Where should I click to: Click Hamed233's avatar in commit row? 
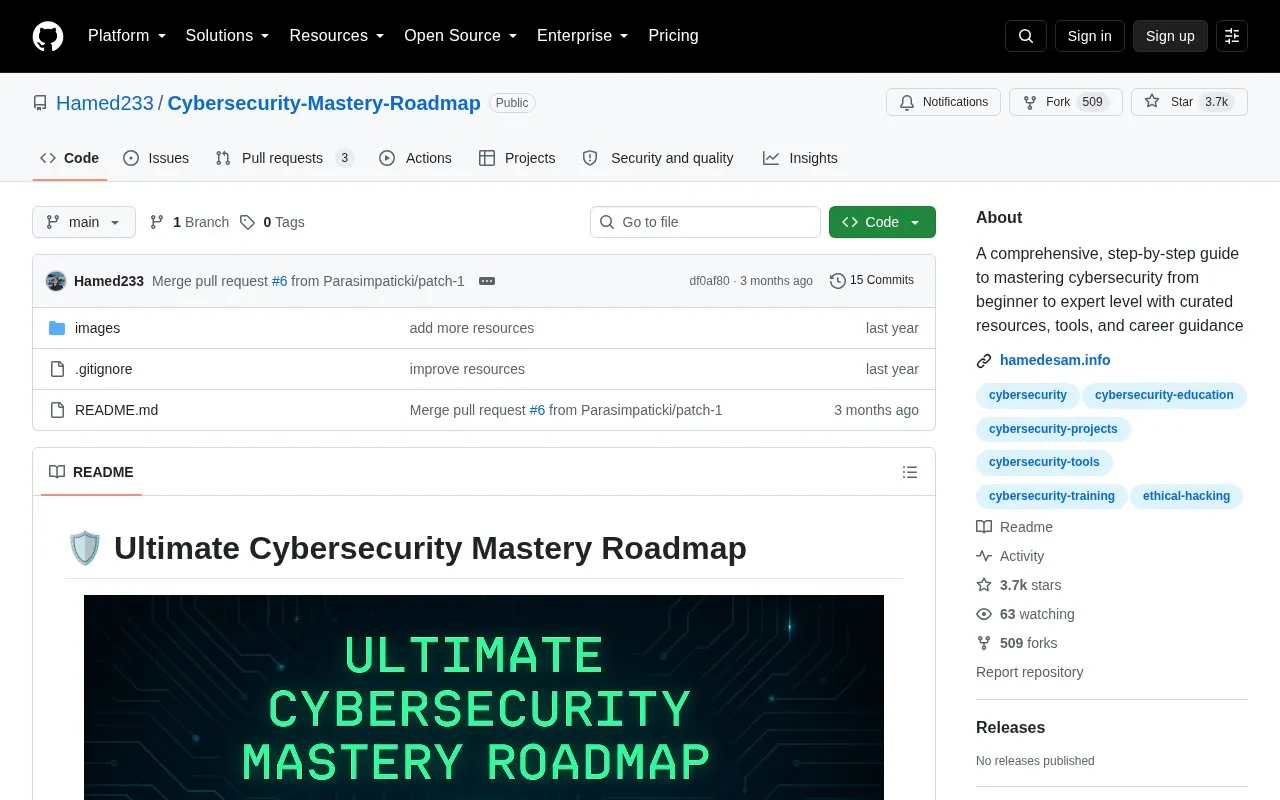56,281
